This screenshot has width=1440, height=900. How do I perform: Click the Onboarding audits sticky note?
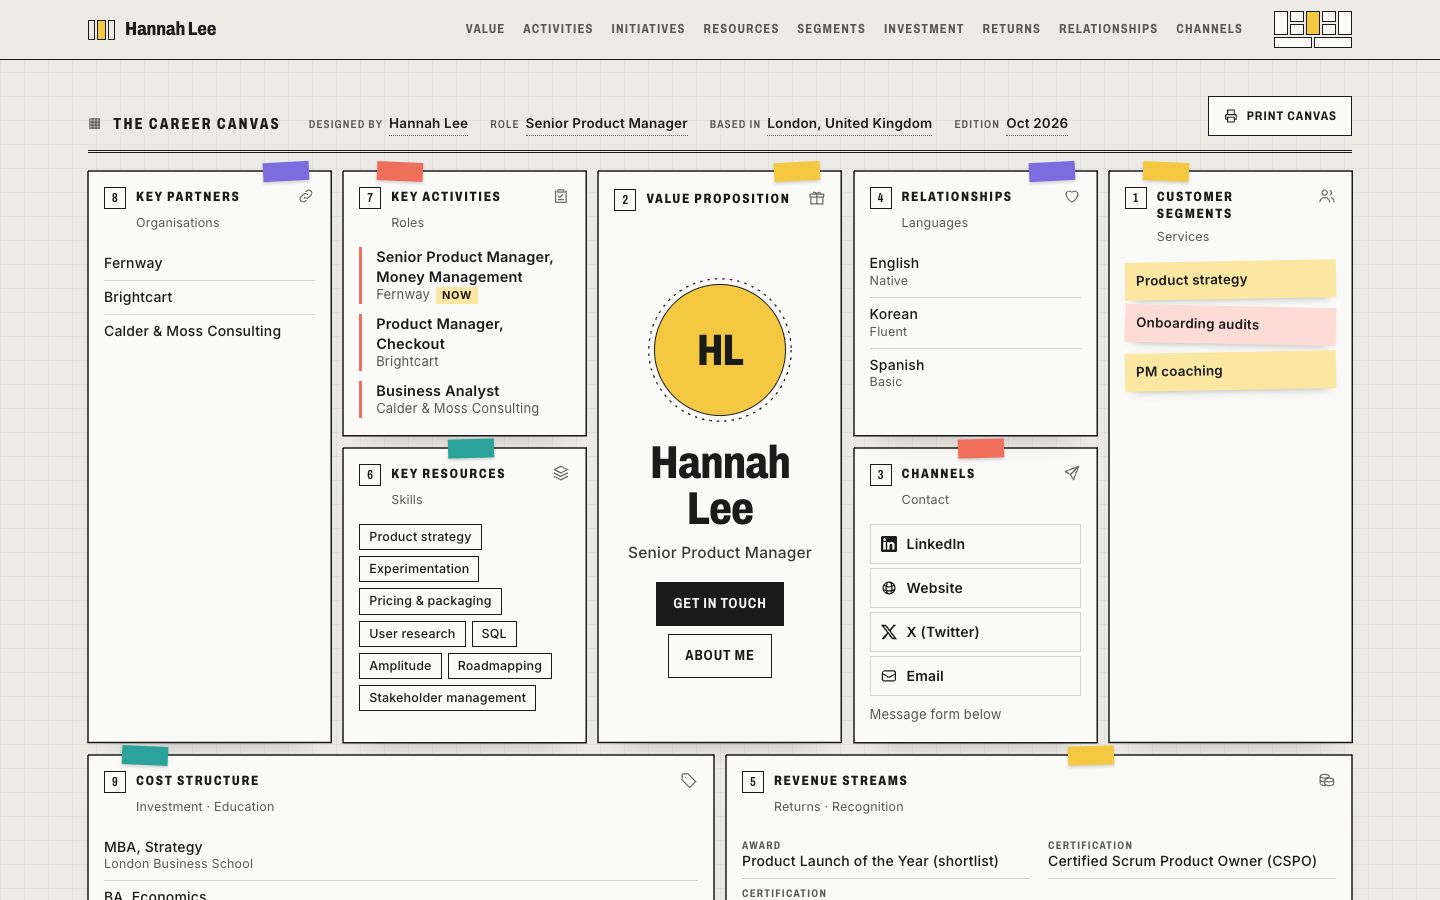click(x=1230, y=324)
